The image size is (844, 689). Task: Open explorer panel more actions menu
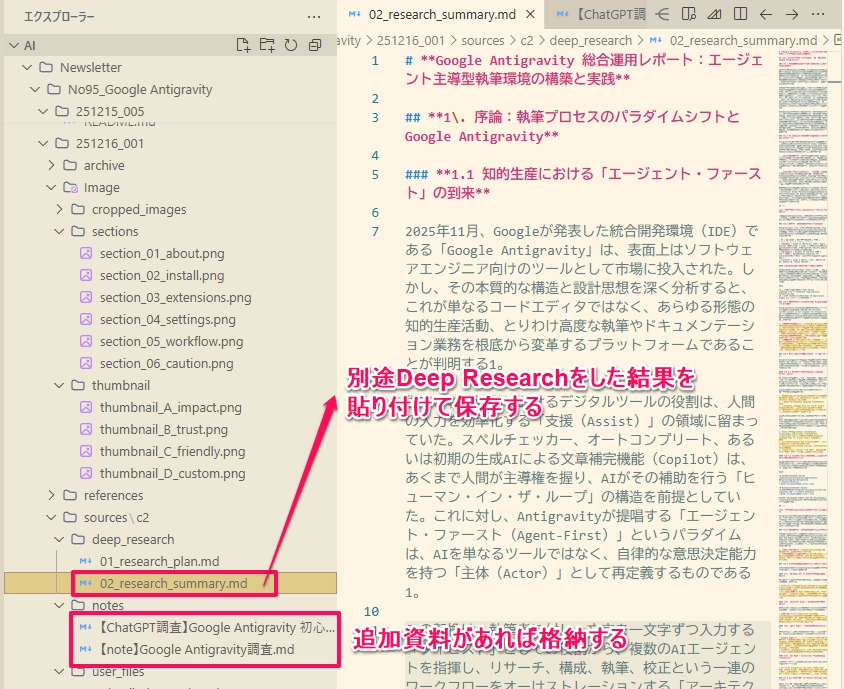pos(314,17)
